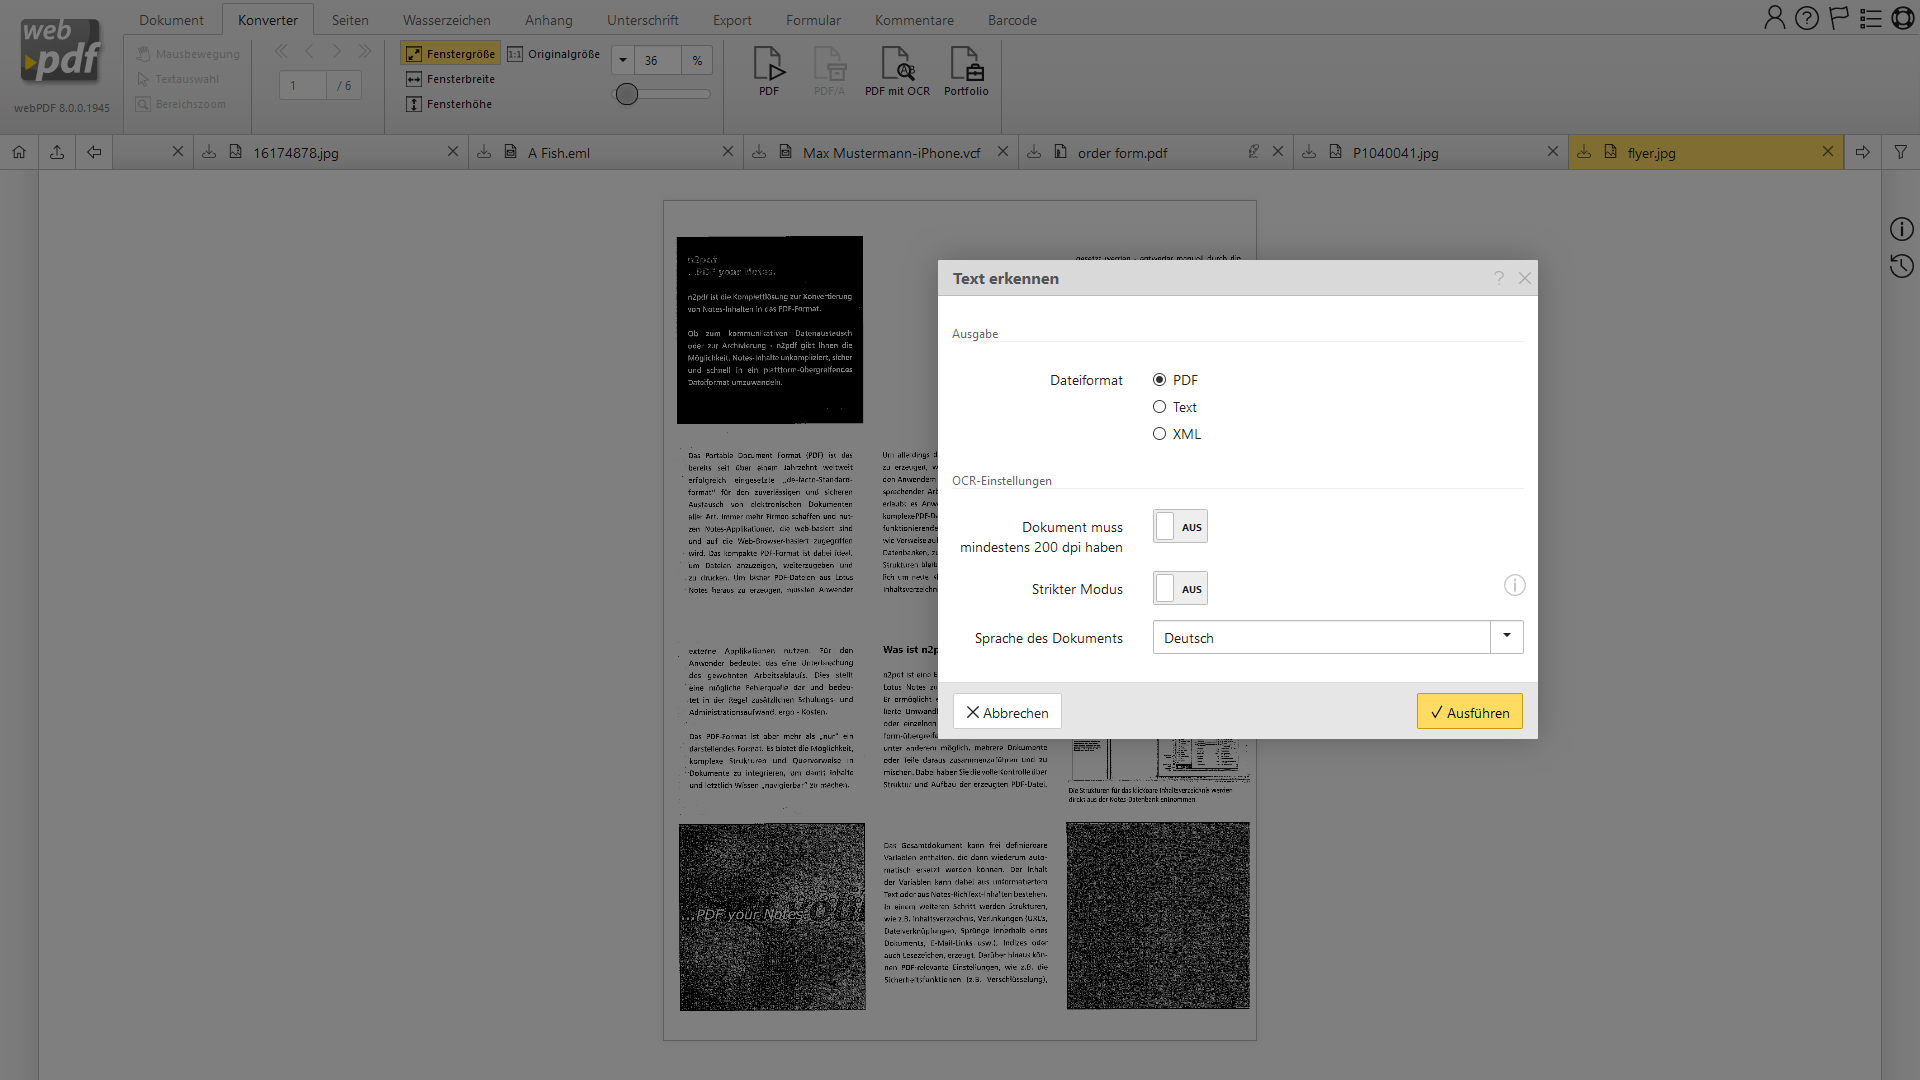The width and height of the screenshot is (1920, 1080).
Task: Open the zoom percentage dropdown arrow
Action: [623, 60]
